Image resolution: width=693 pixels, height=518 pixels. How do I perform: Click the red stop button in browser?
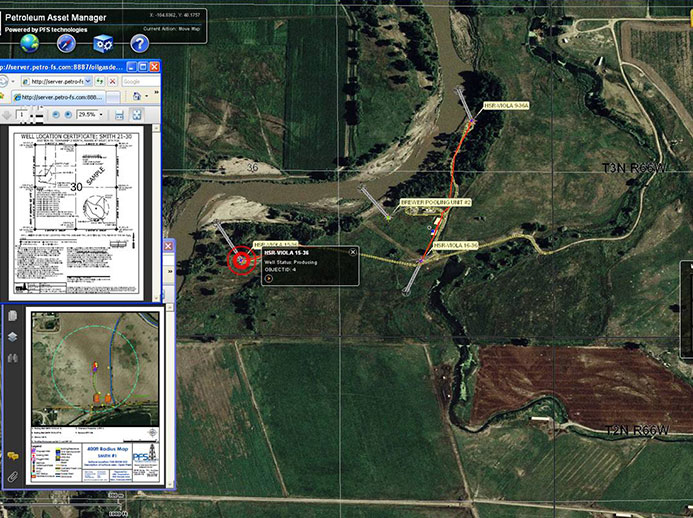coord(112,81)
